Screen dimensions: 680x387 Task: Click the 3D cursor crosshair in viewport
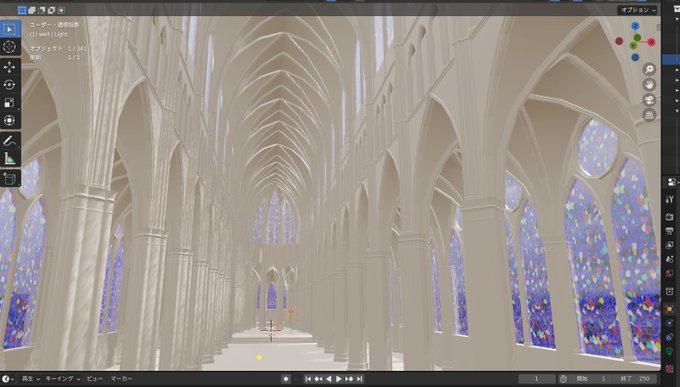271,331
